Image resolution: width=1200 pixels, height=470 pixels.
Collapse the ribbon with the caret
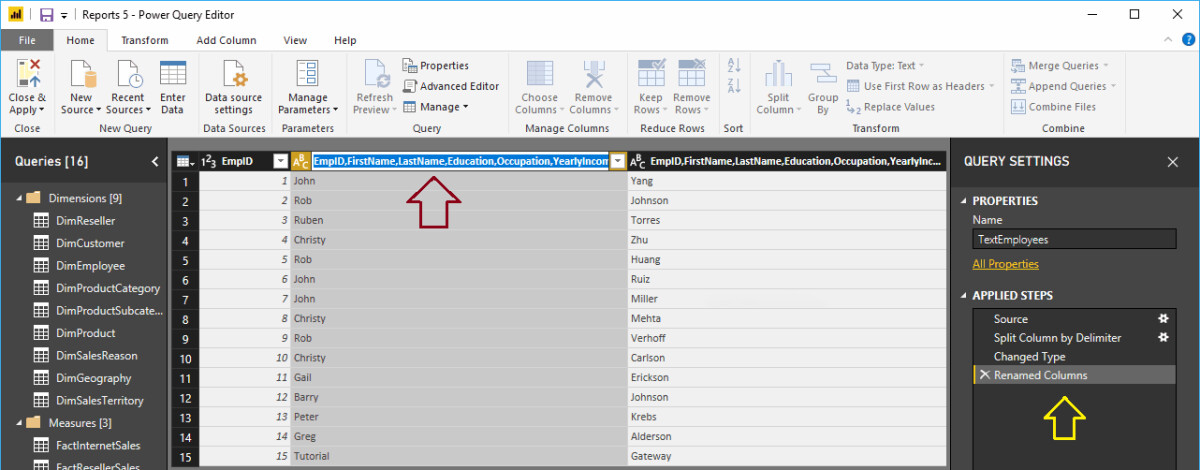pos(1167,40)
